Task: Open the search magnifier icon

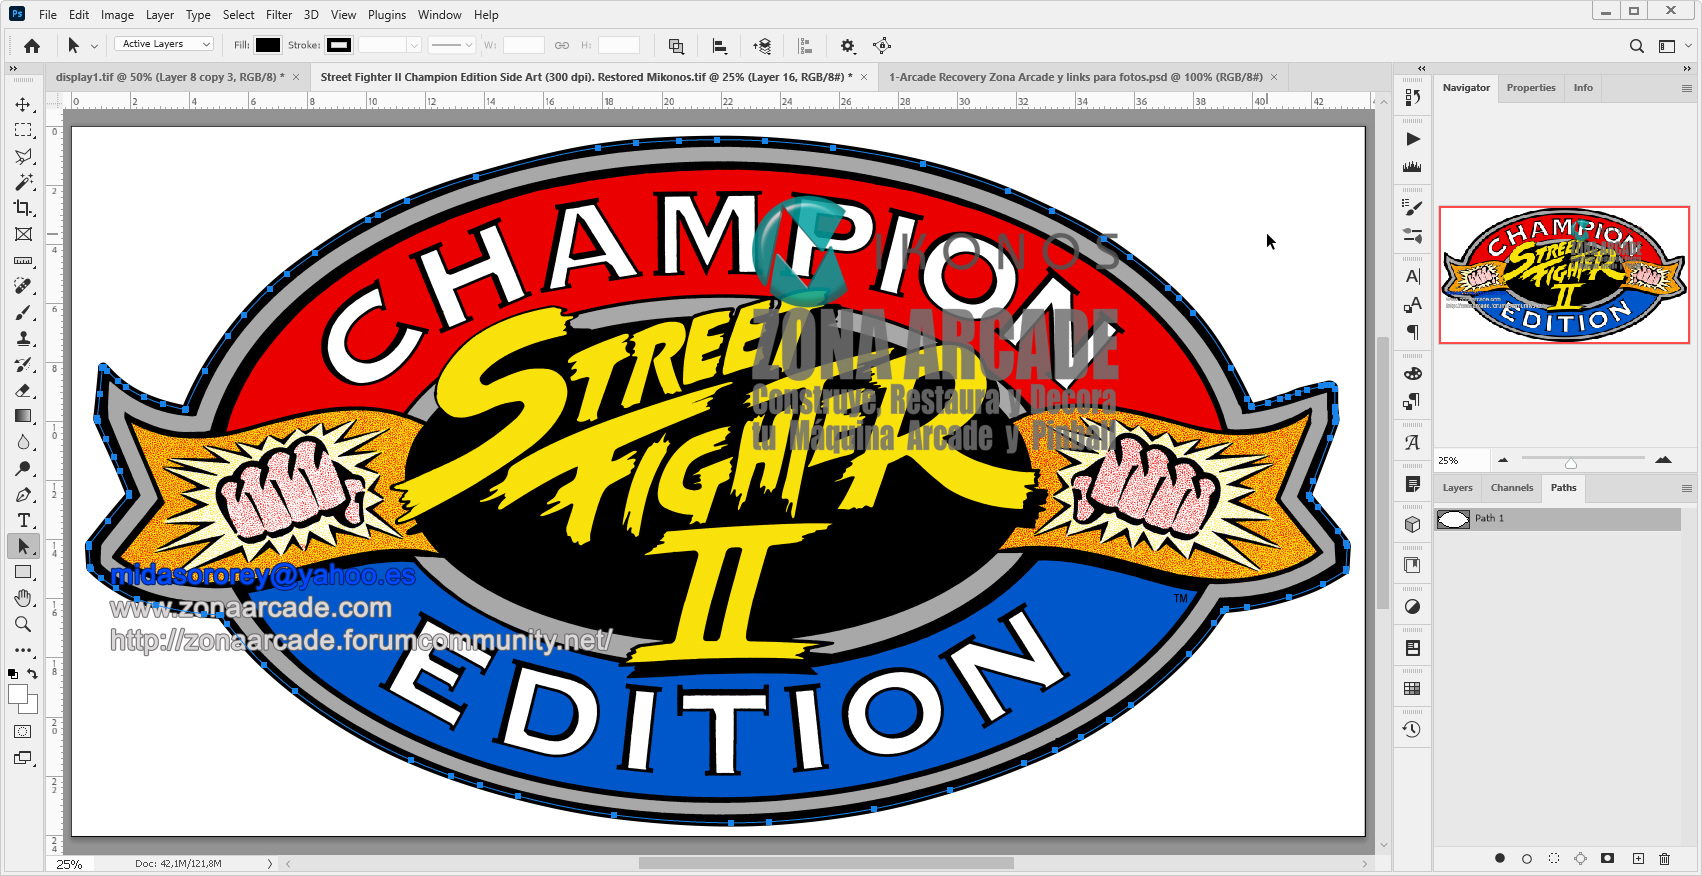Action: 1636,46
